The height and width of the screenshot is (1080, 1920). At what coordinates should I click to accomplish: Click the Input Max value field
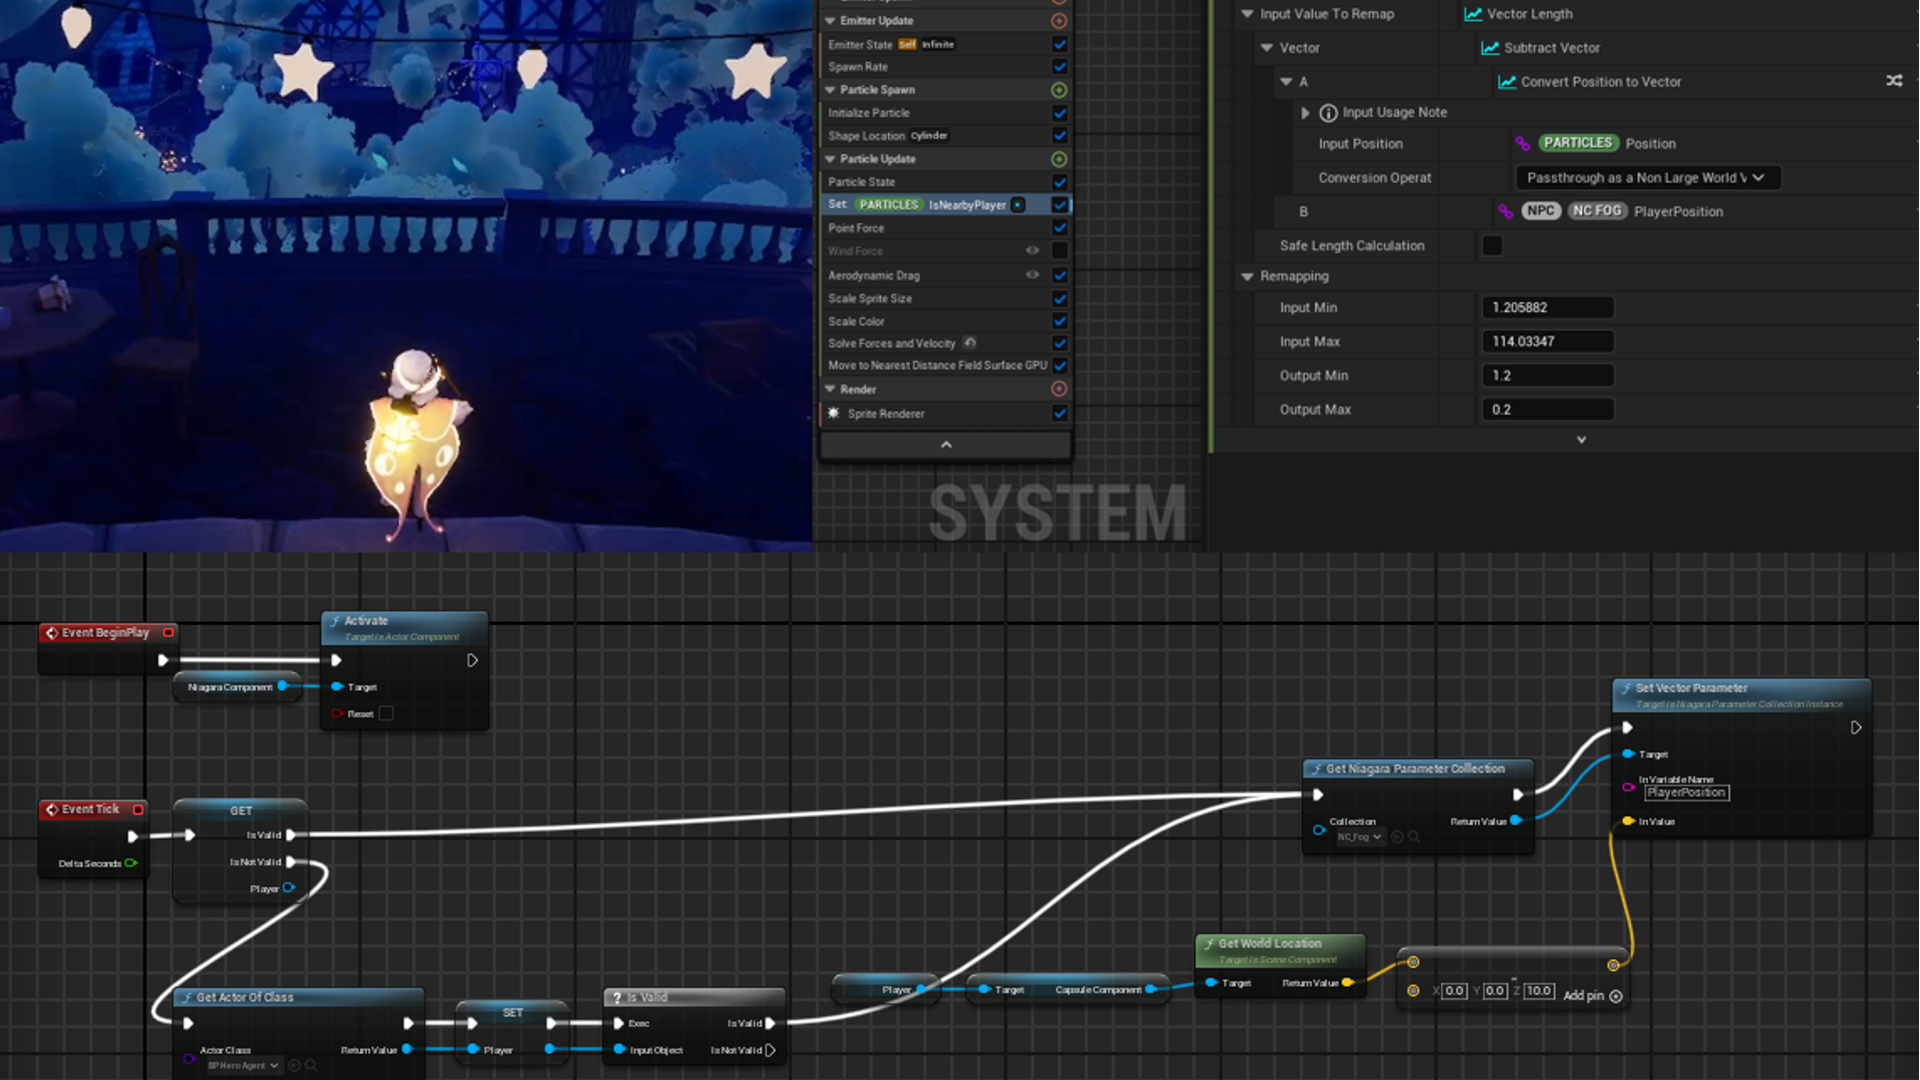pyautogui.click(x=1546, y=342)
